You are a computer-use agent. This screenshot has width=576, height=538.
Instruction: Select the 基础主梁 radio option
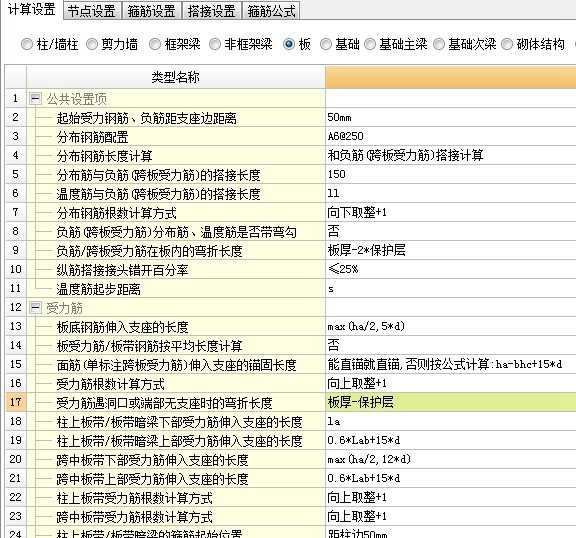(x=370, y=44)
